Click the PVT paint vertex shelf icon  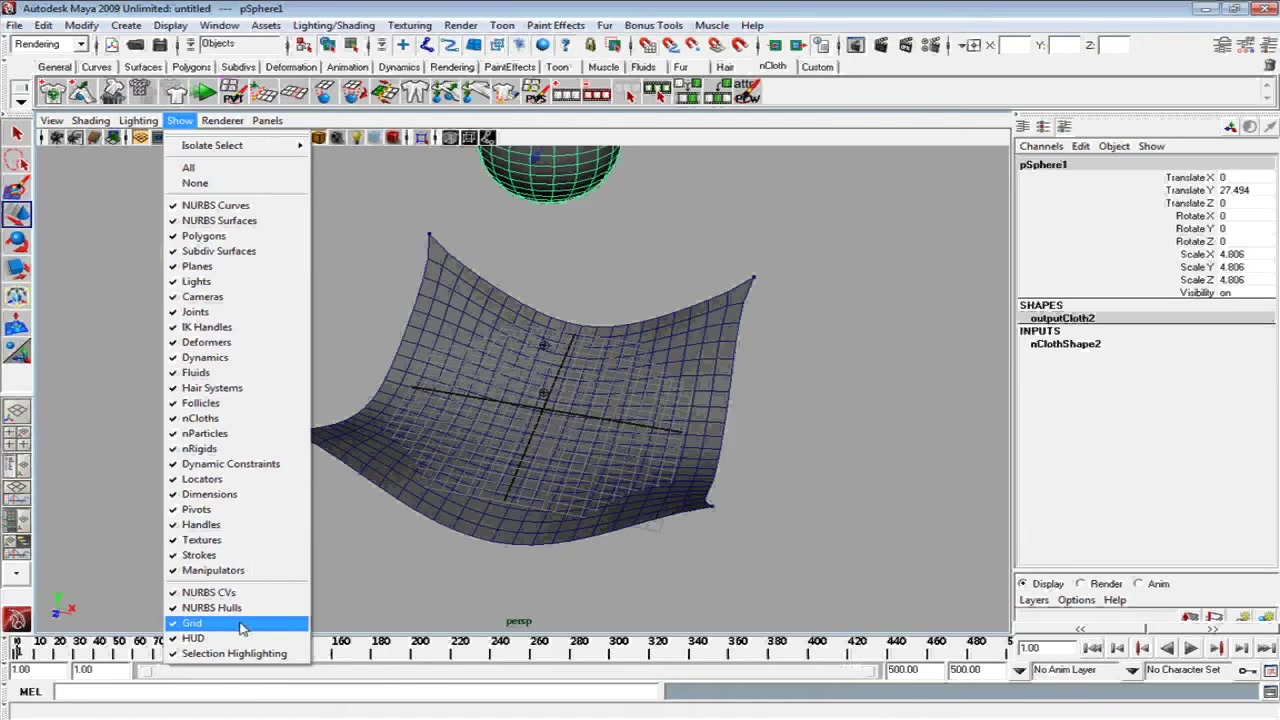[x=233, y=94]
